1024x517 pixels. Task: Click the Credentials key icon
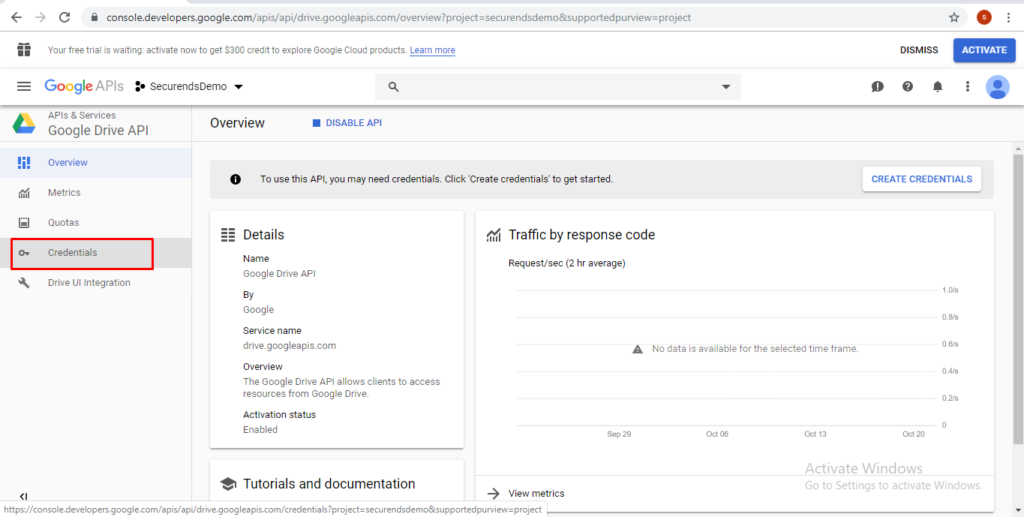coord(24,253)
